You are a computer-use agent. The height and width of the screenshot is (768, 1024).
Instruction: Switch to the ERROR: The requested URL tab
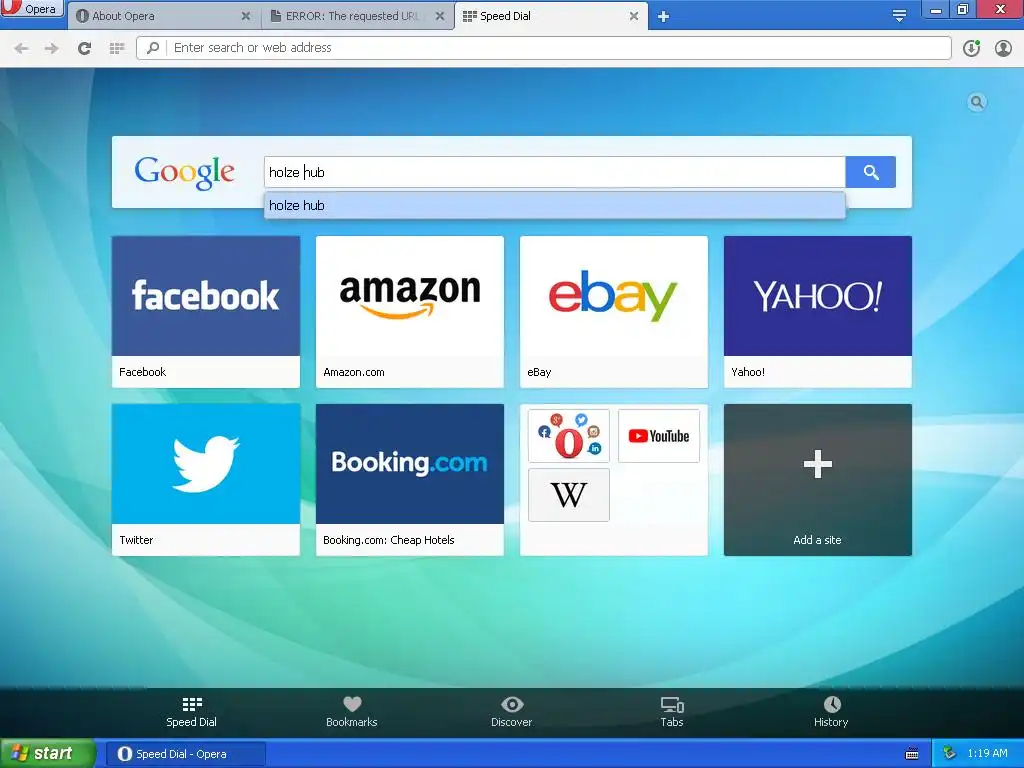356,16
